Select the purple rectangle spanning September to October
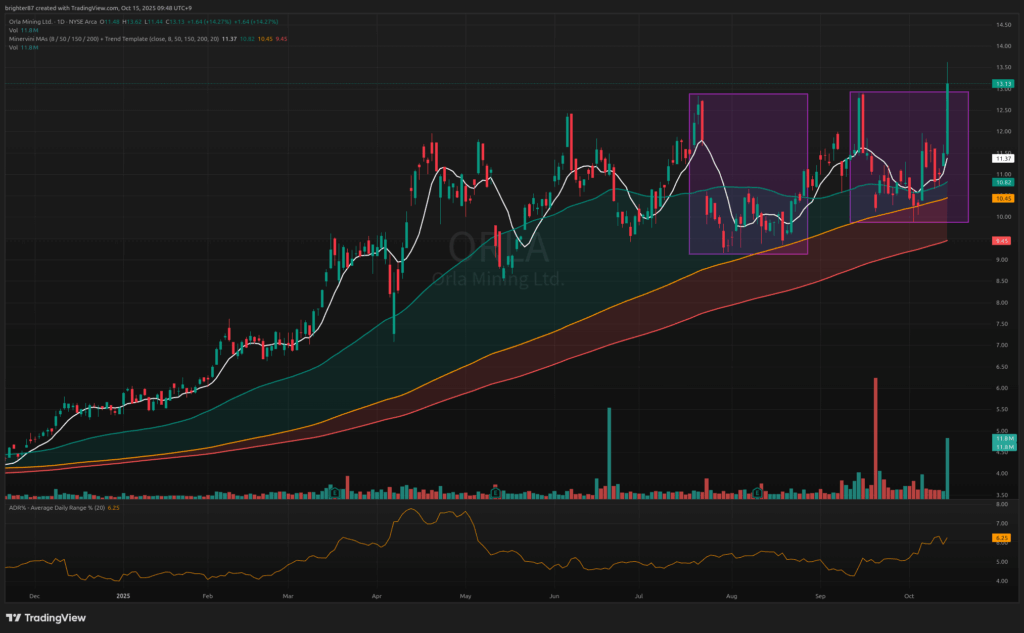 [909, 157]
